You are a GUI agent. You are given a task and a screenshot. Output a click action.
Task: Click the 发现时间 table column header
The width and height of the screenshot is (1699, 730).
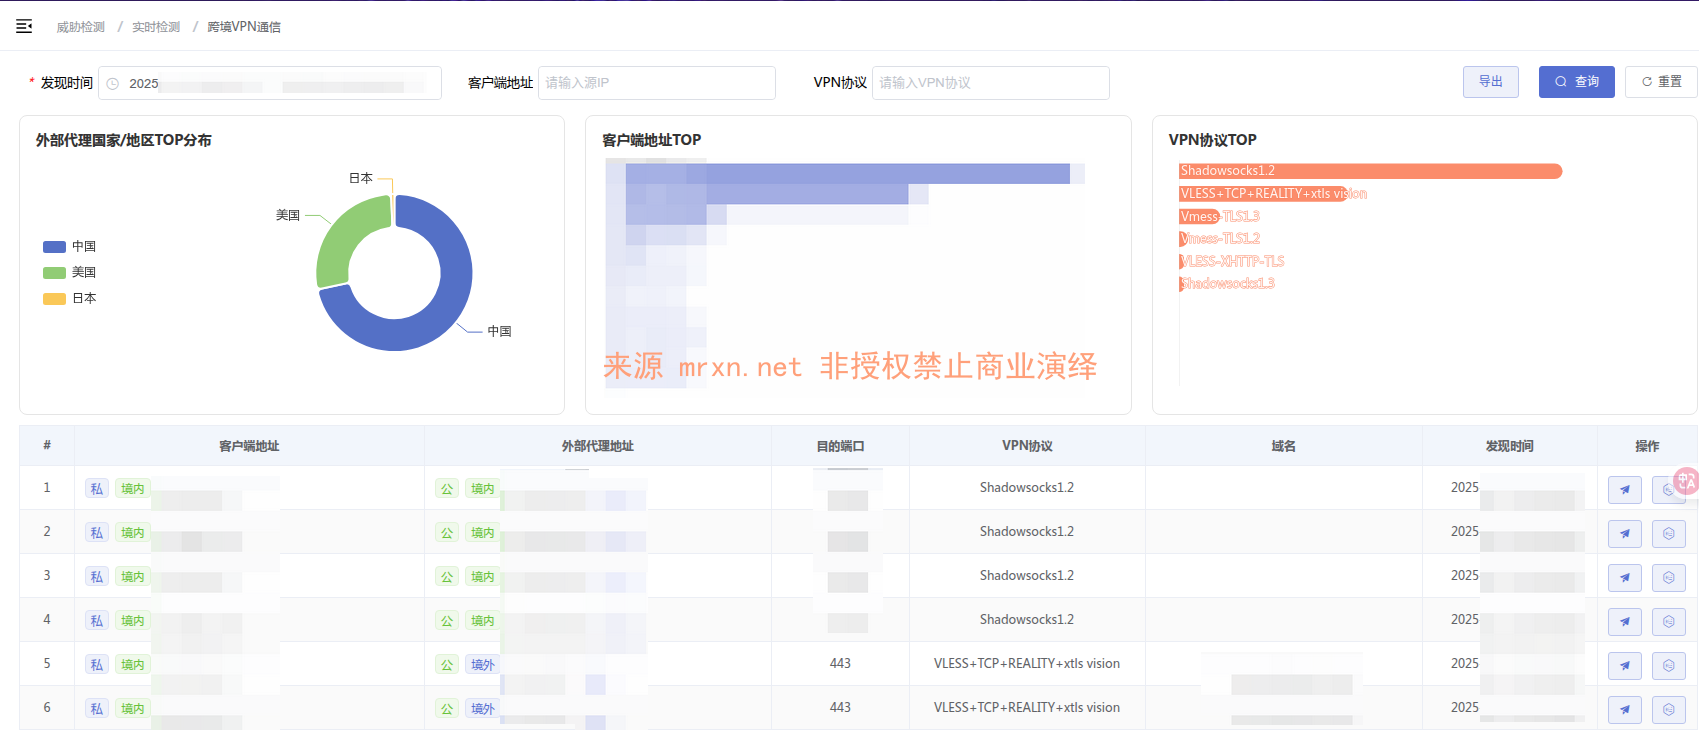[1509, 446]
